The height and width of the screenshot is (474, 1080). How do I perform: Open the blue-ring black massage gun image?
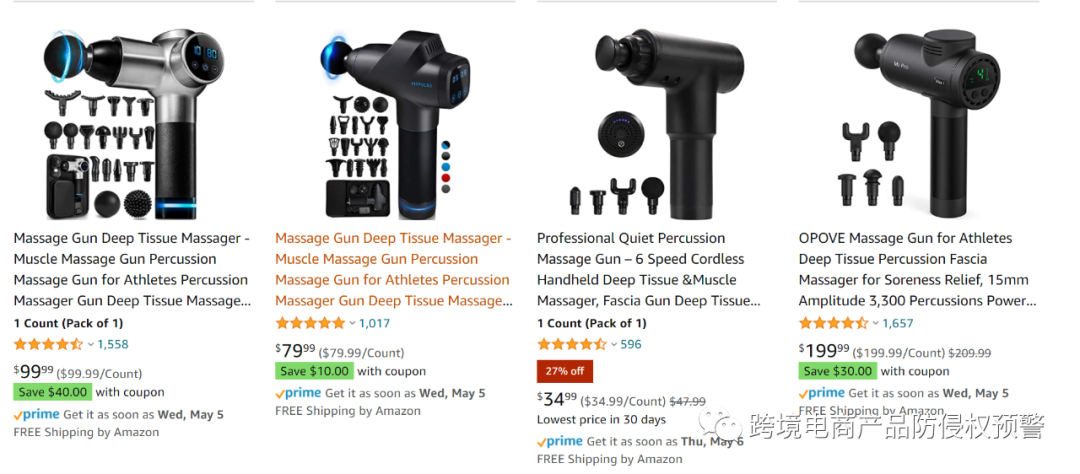(x=395, y=123)
